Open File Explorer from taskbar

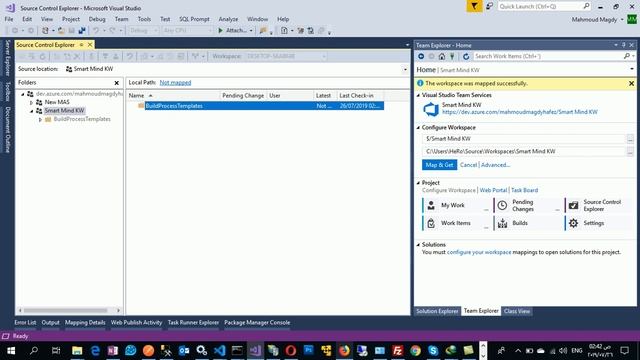pos(77,351)
